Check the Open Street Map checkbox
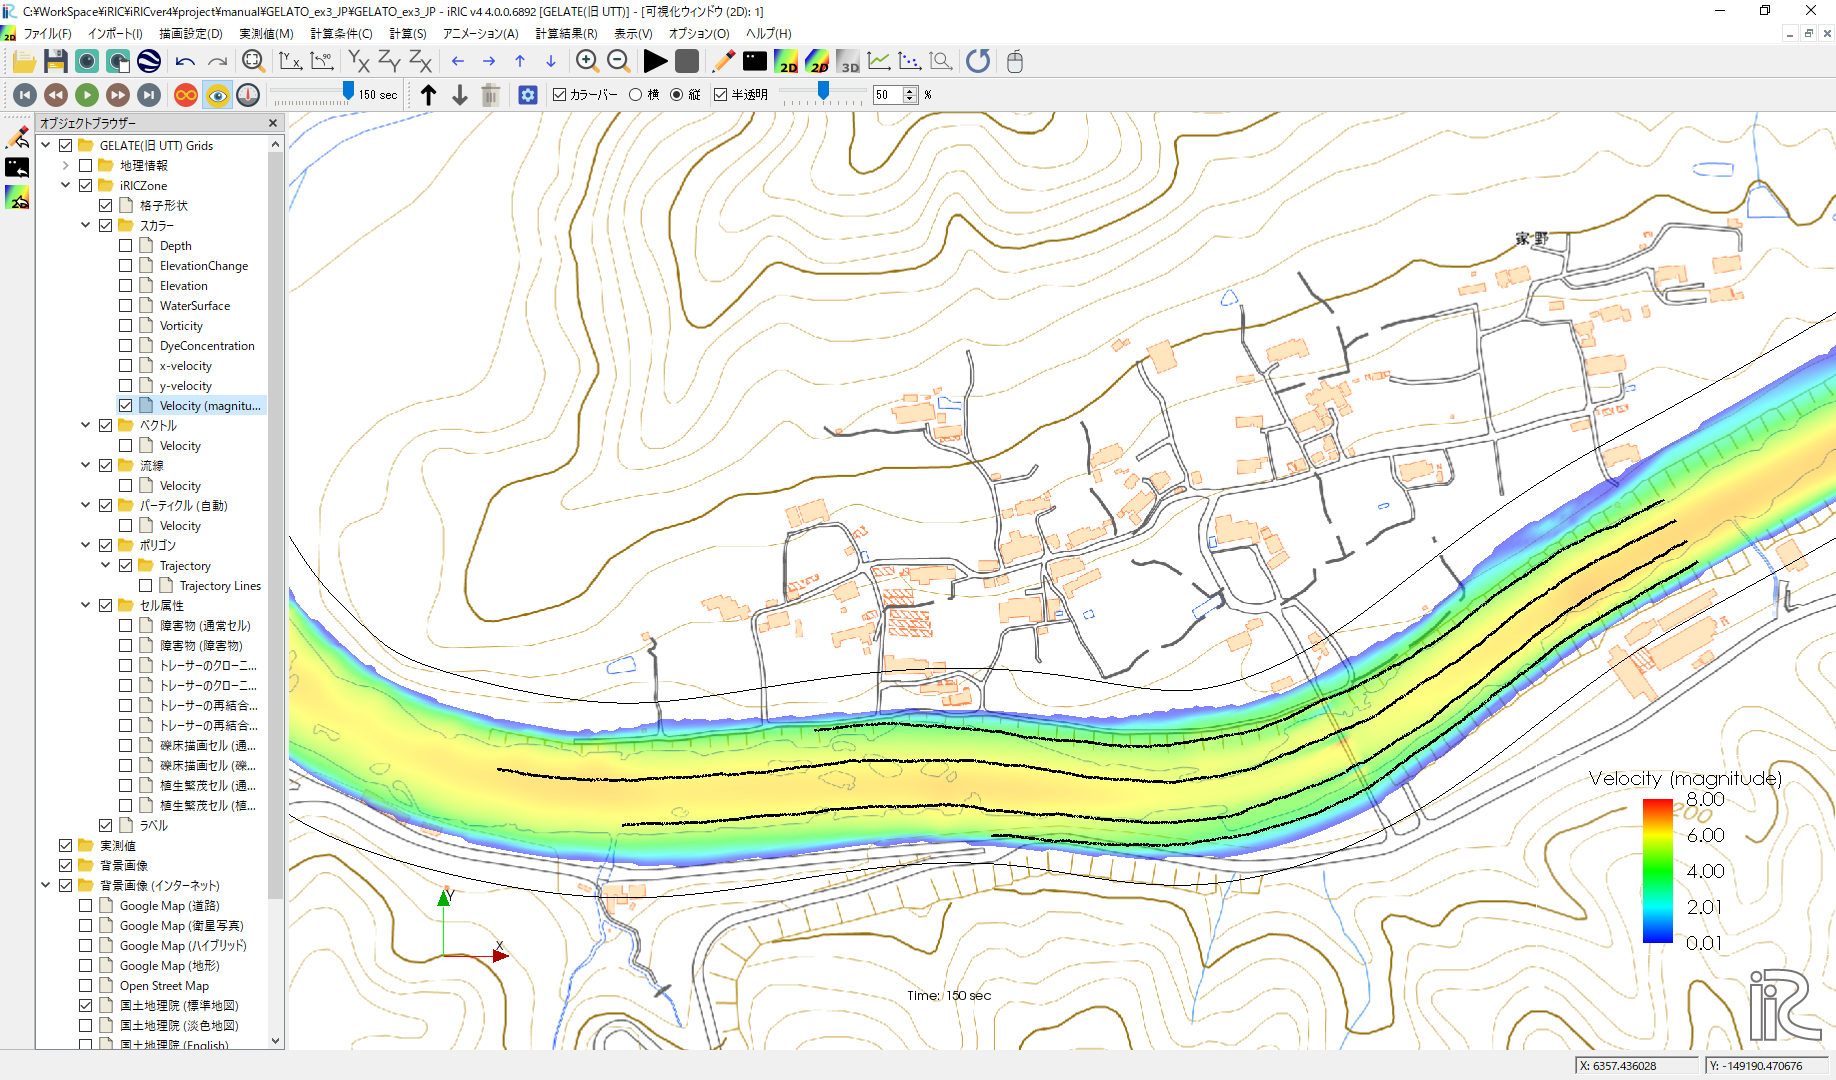 point(85,986)
